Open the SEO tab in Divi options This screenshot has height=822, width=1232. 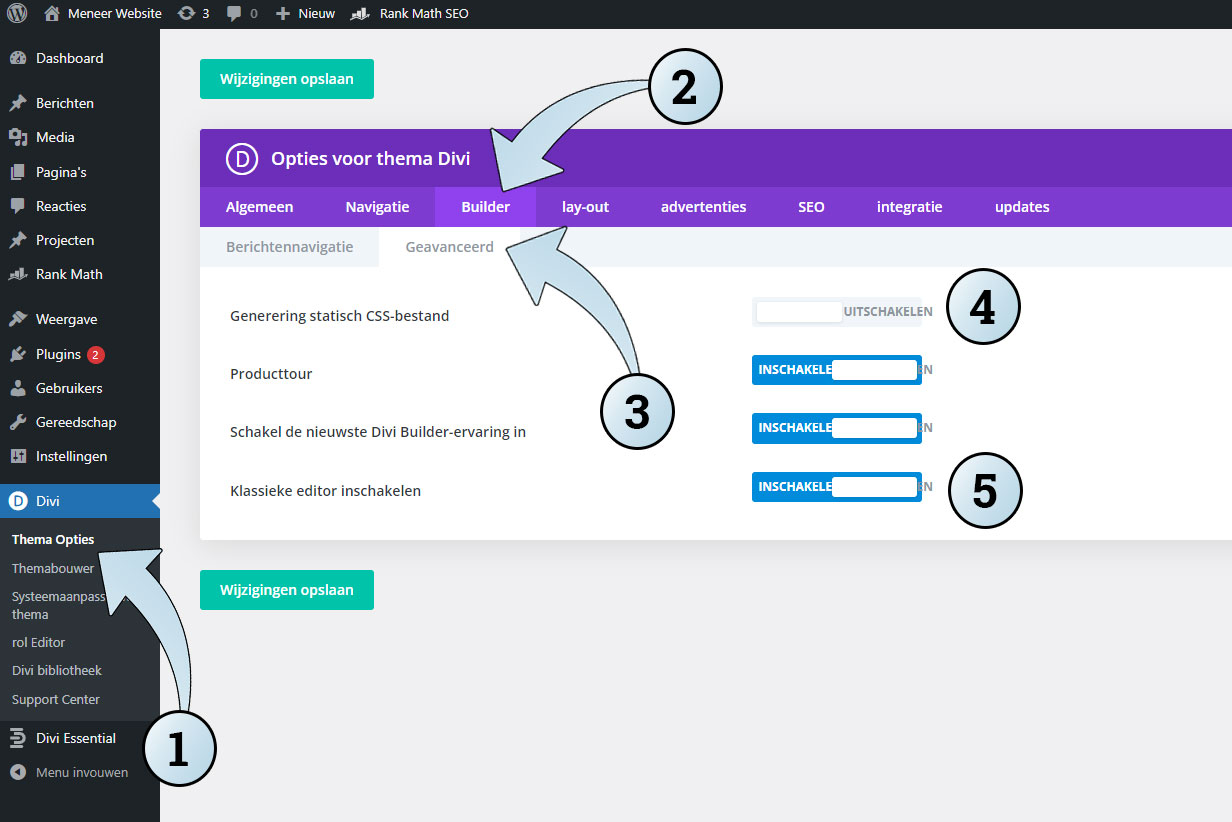tap(811, 207)
